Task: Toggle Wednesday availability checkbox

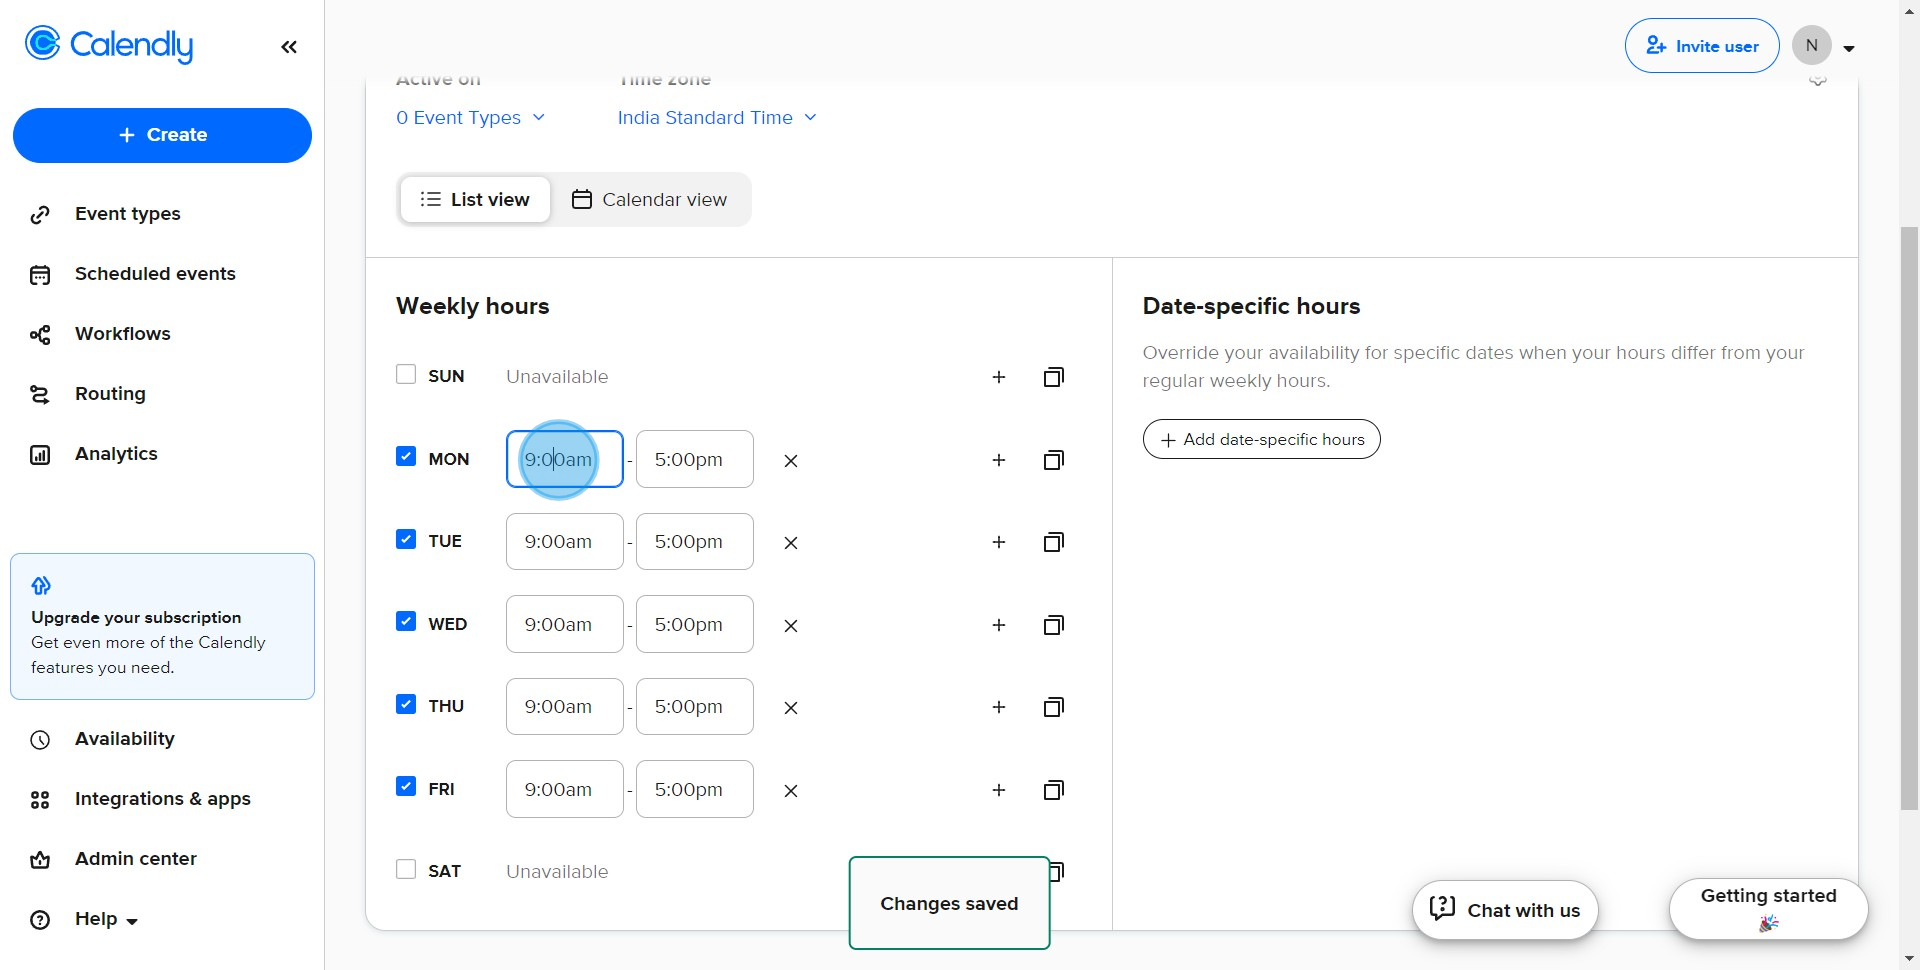Action: (406, 621)
